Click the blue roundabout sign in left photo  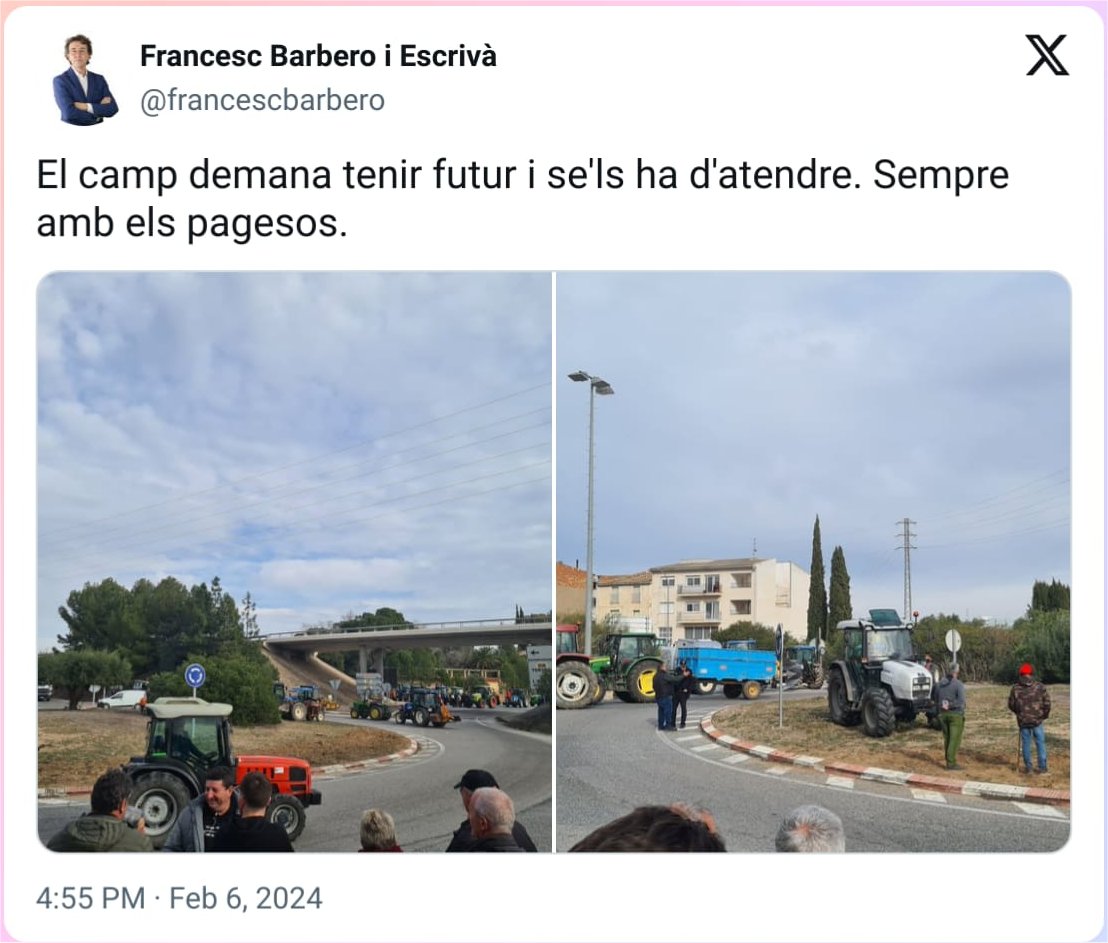[195, 676]
